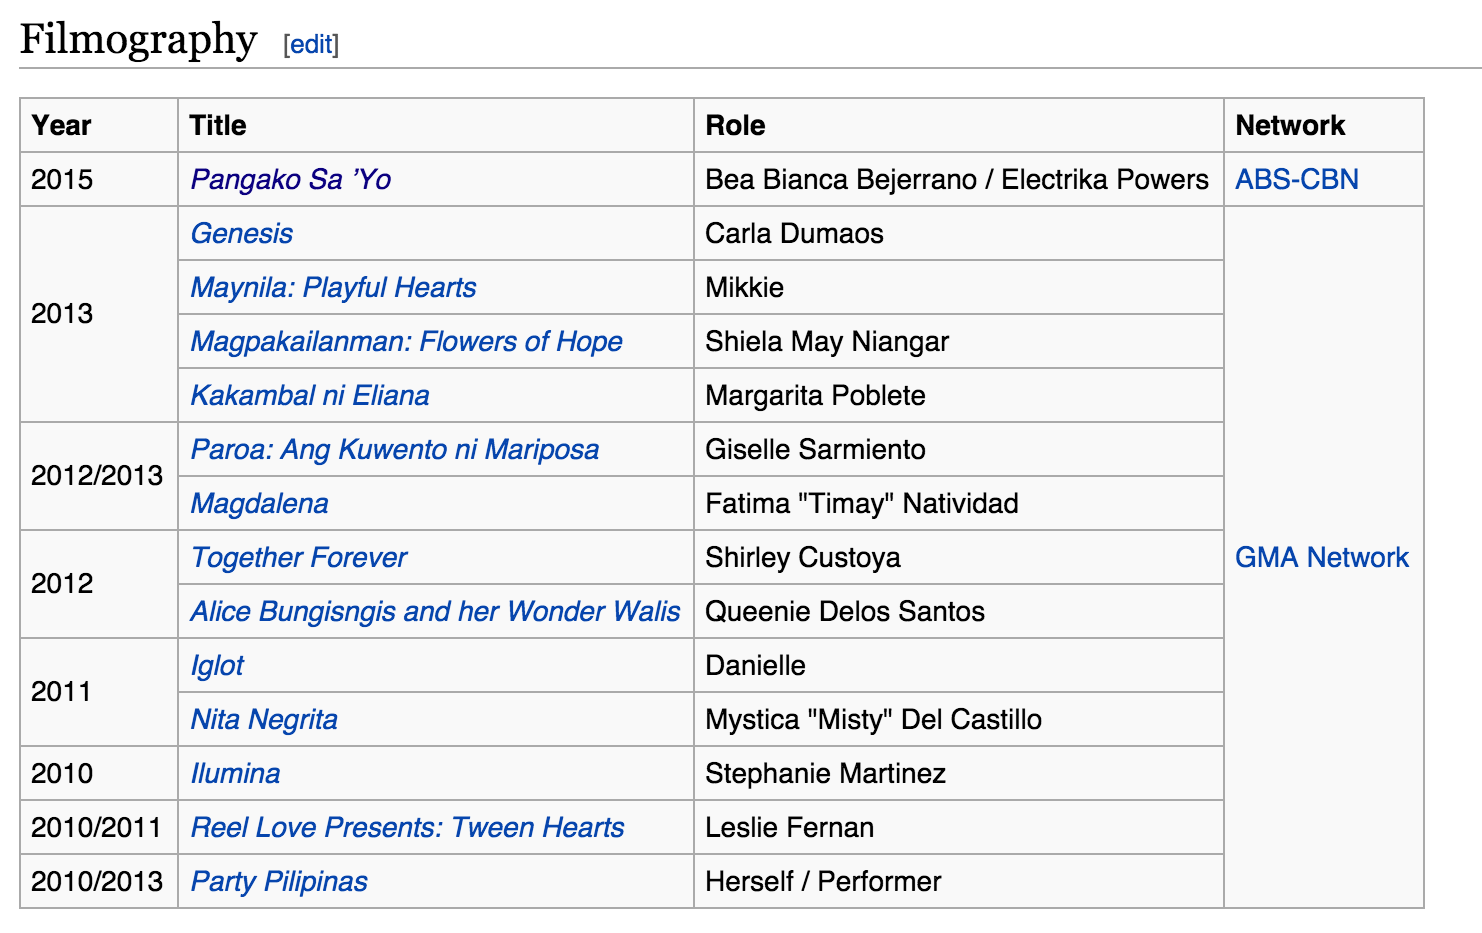This screenshot has height=933, width=1482.
Task: Click the Genesis title link
Action: [x=242, y=234]
